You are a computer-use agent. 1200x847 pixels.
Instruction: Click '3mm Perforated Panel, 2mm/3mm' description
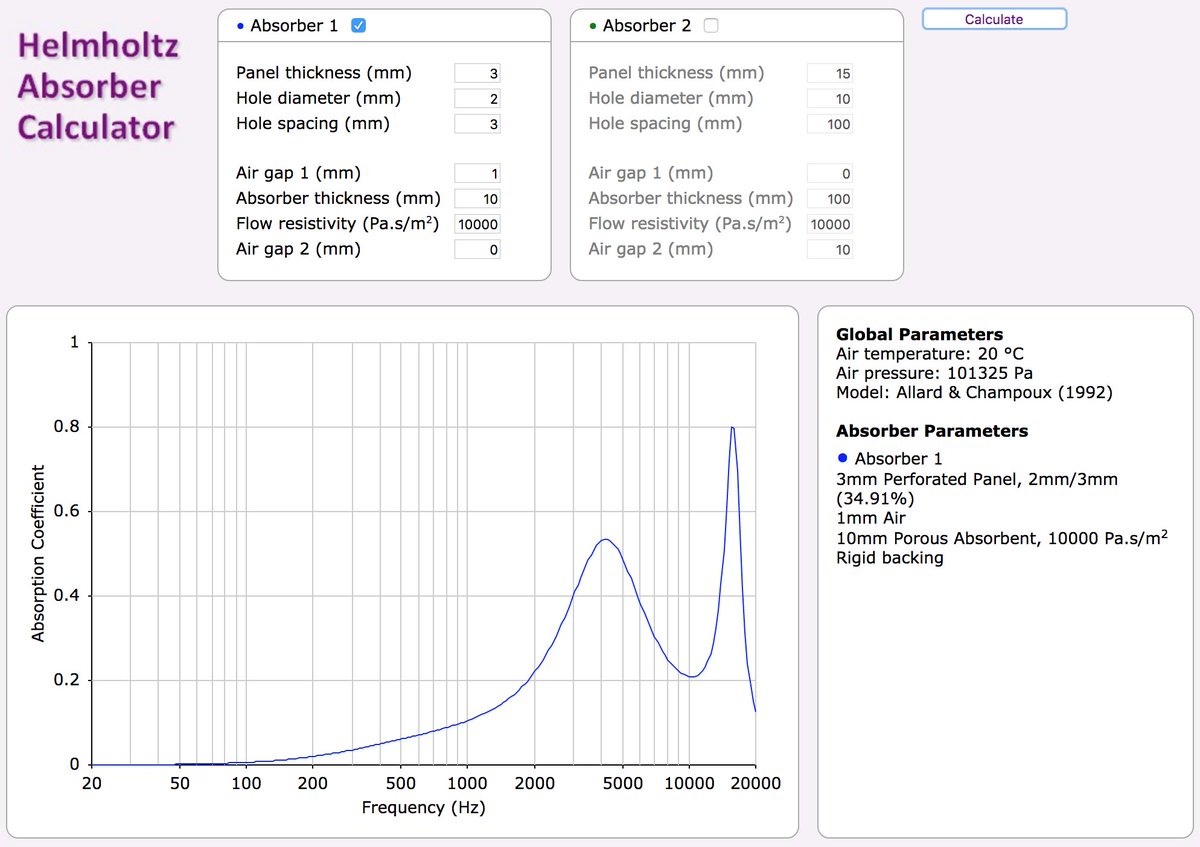[977, 480]
